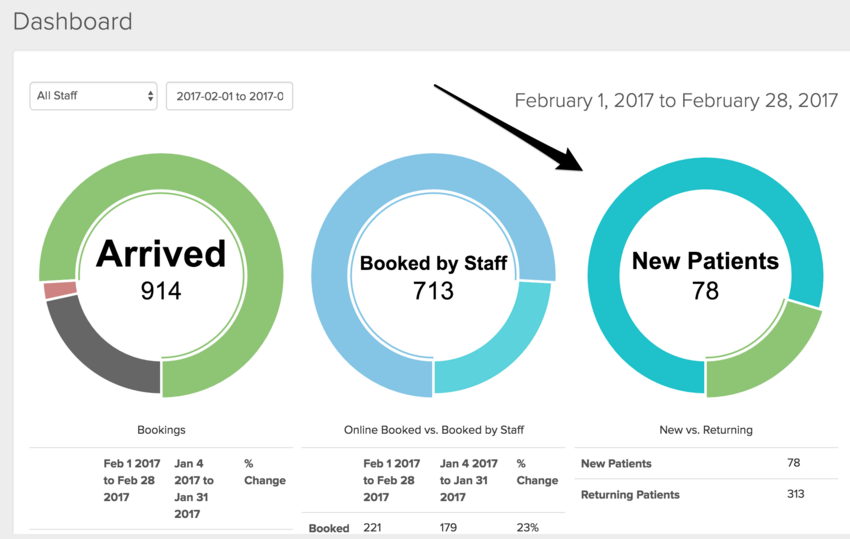Click the date range input field

tap(229, 96)
